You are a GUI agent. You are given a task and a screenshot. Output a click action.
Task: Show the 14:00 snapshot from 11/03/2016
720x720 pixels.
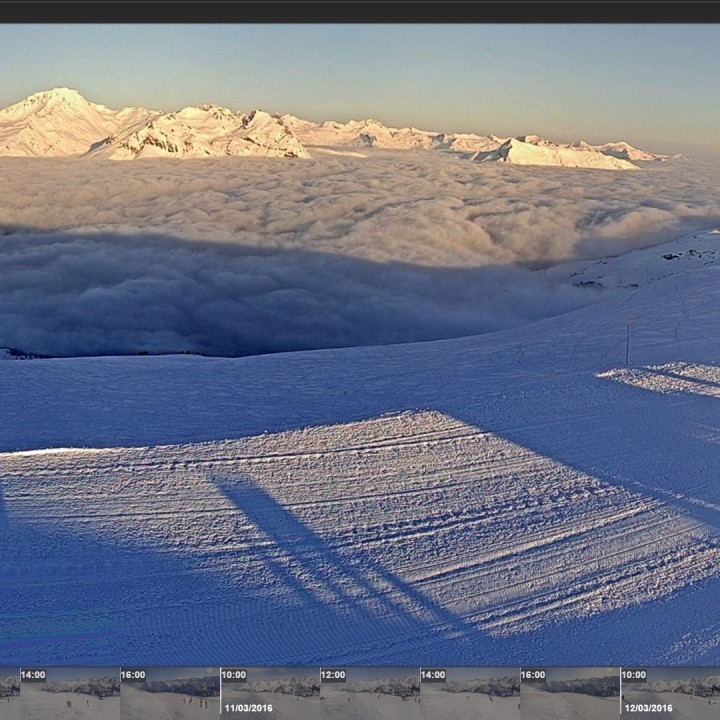(470, 693)
